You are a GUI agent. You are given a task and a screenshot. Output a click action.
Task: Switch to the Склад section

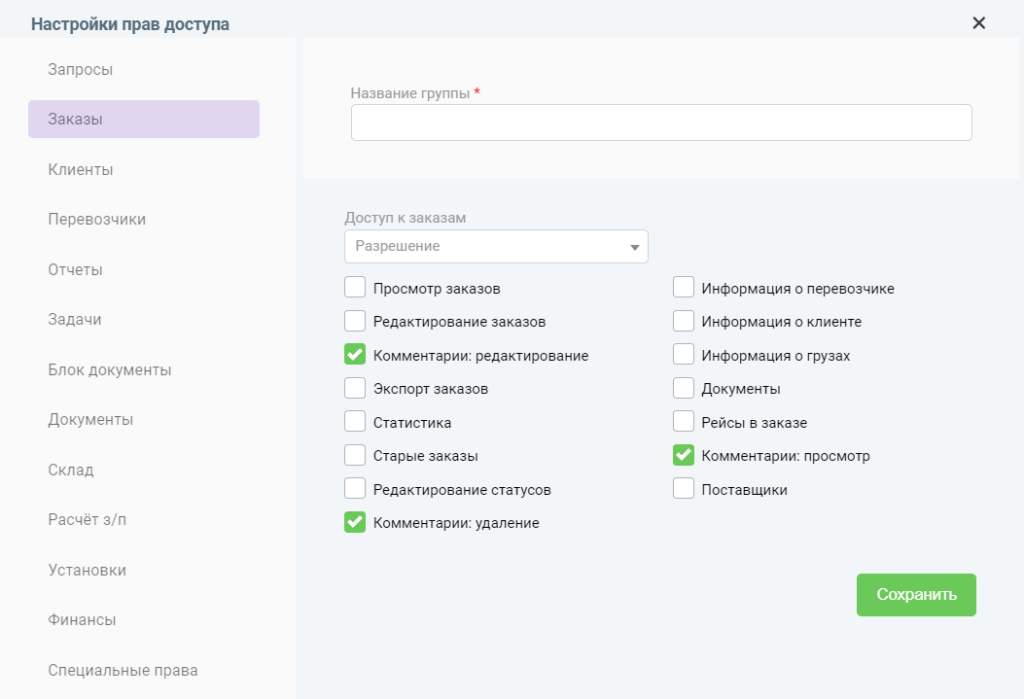[71, 470]
